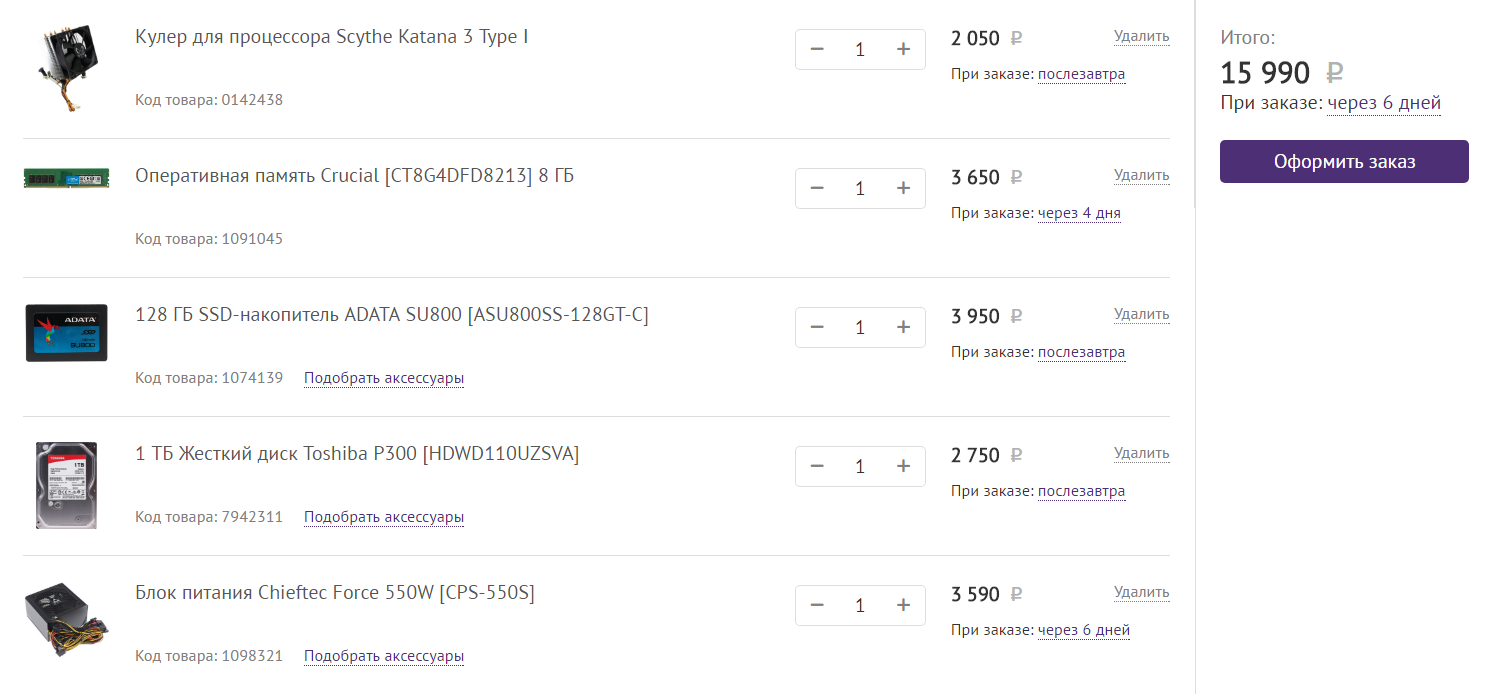Screen dimensions: 1492x694
Task: Decrease quantity of Toshiba P300 hard disk
Action: click(x=817, y=466)
